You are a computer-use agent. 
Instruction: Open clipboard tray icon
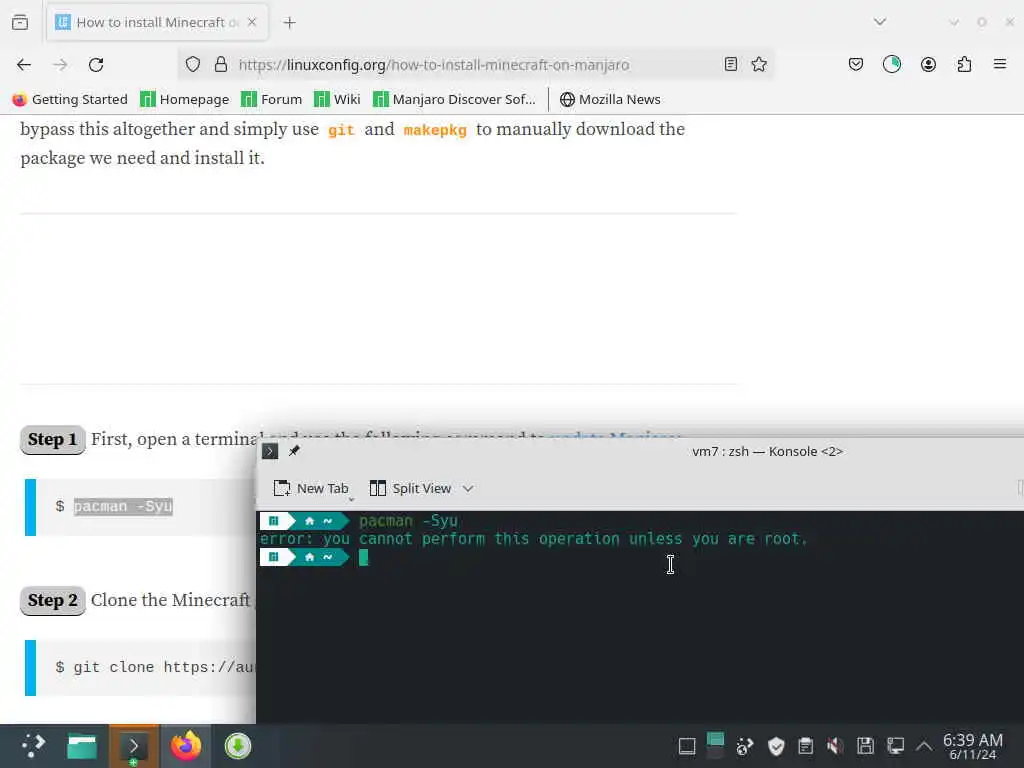pos(806,746)
